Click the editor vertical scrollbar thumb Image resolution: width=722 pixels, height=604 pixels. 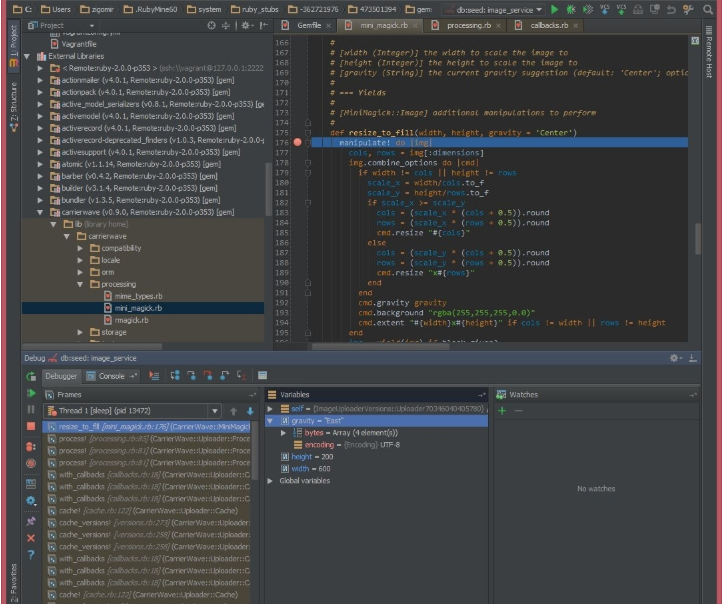[x=697, y=240]
